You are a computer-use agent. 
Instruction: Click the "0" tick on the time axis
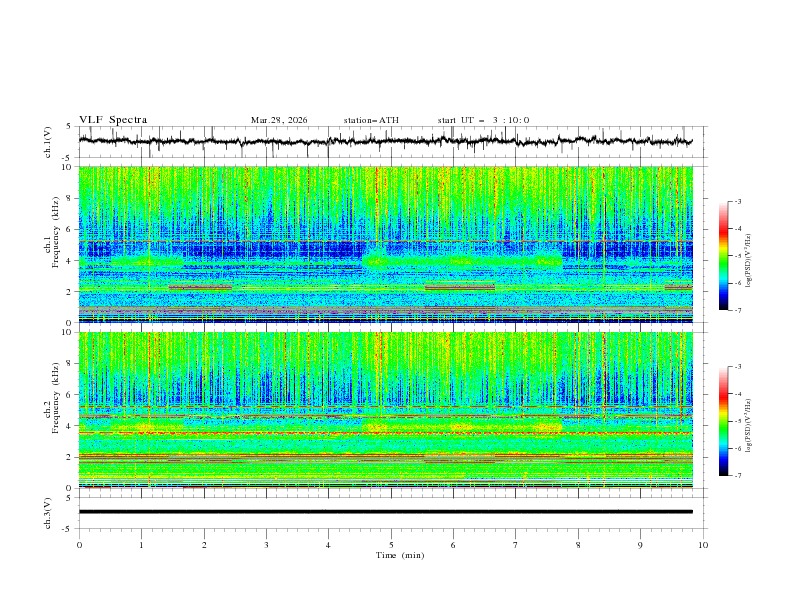click(x=79, y=545)
